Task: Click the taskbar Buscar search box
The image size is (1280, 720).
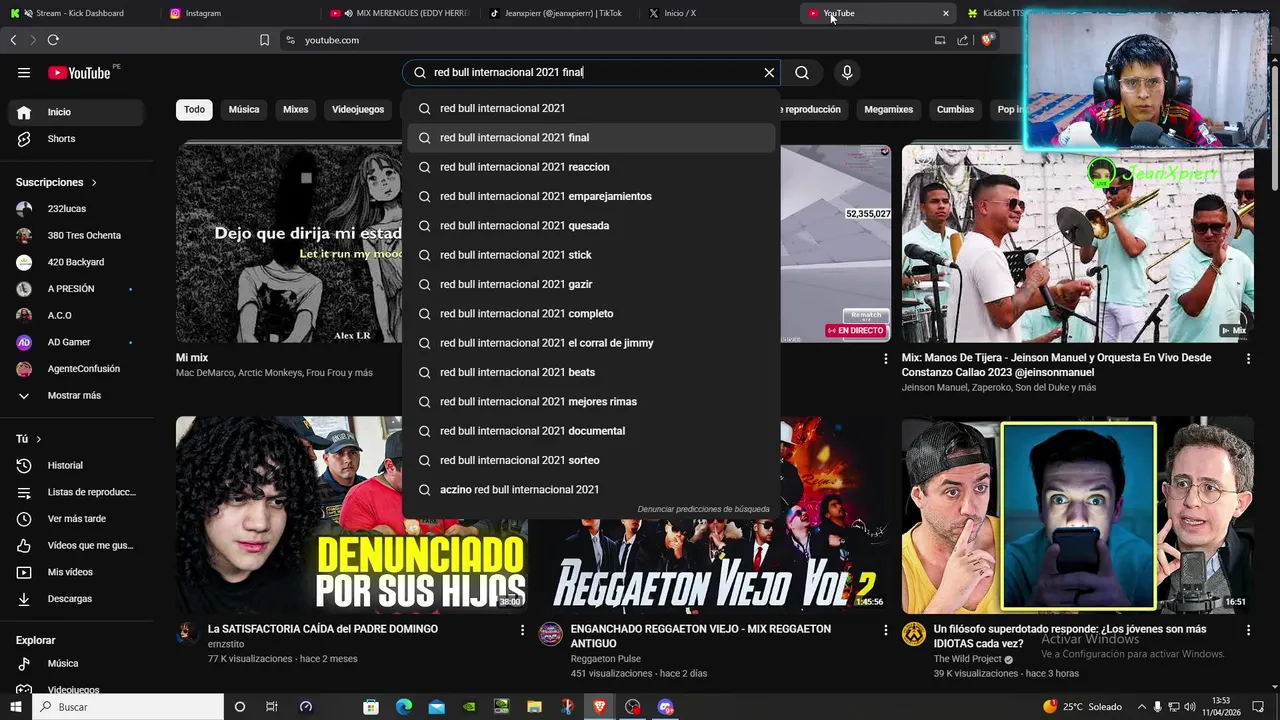Action: pyautogui.click(x=128, y=707)
